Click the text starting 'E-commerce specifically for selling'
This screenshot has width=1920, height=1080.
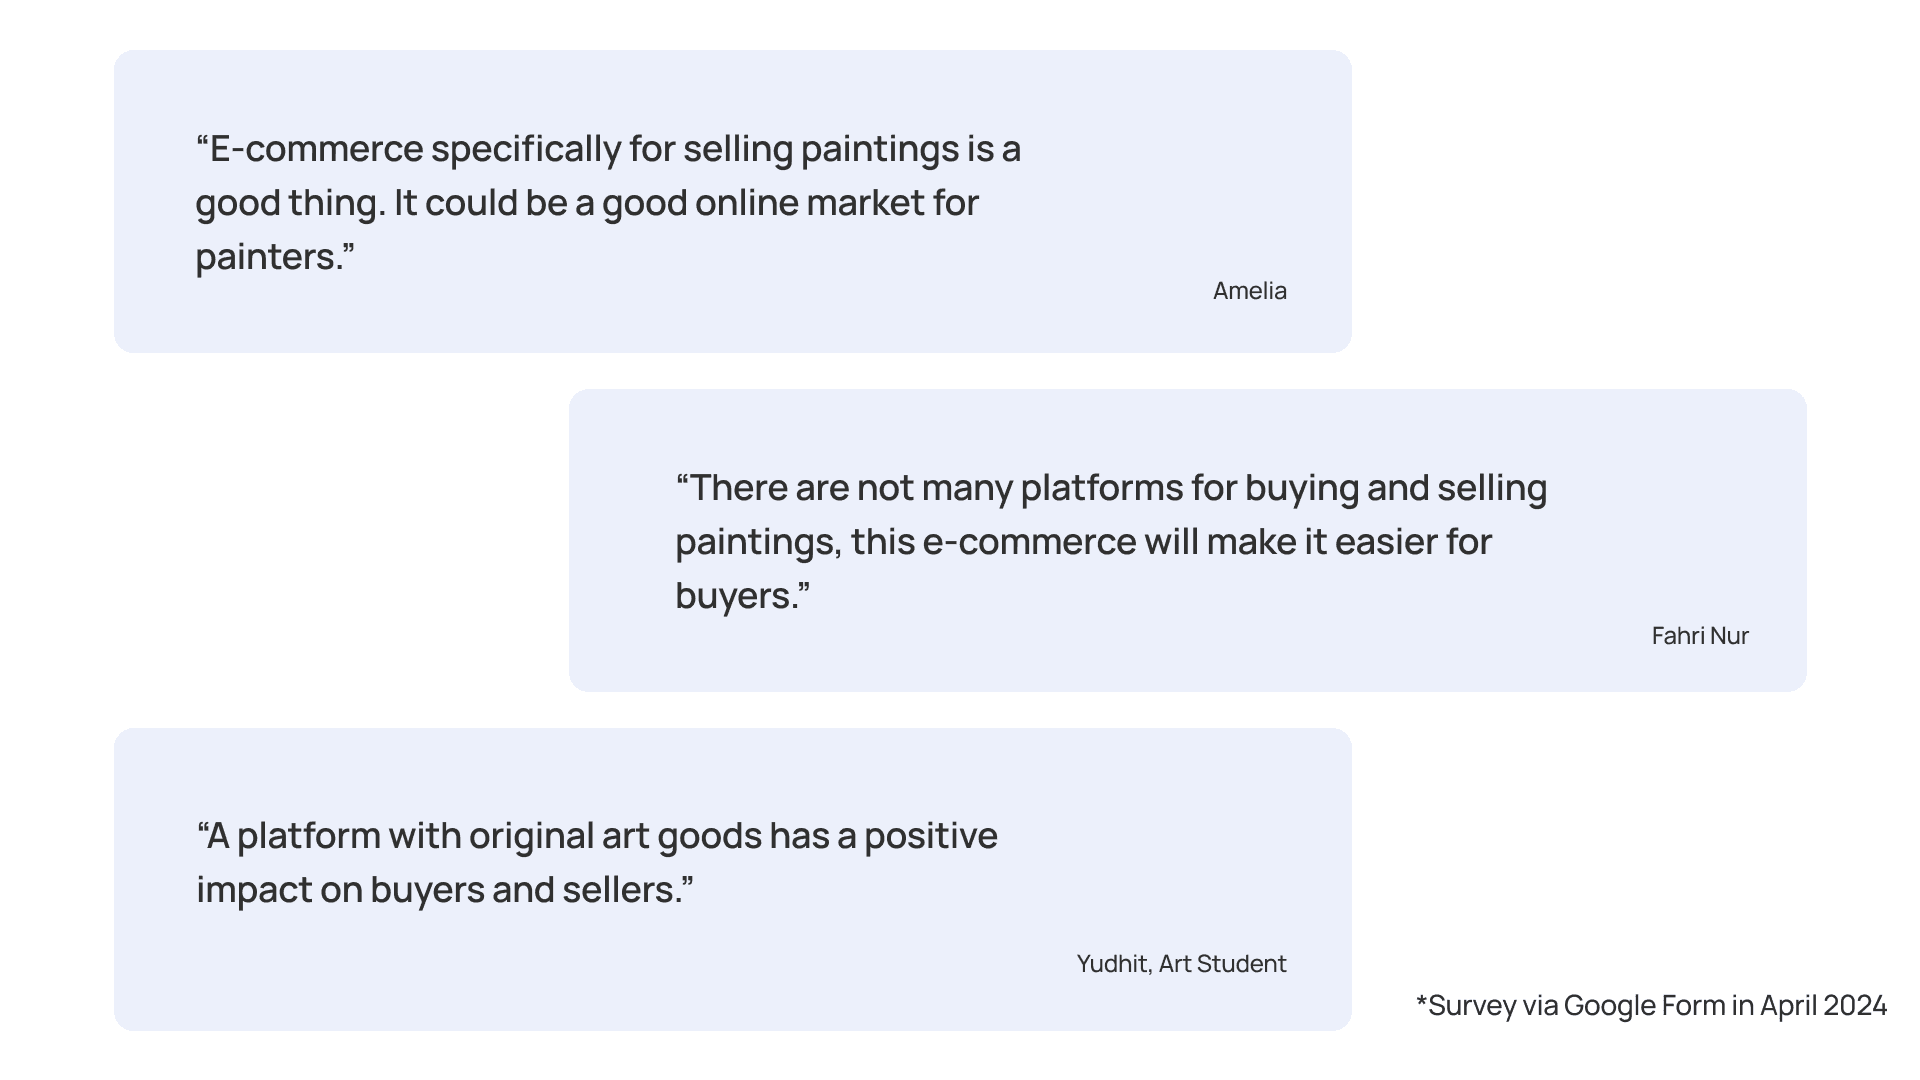(608, 149)
